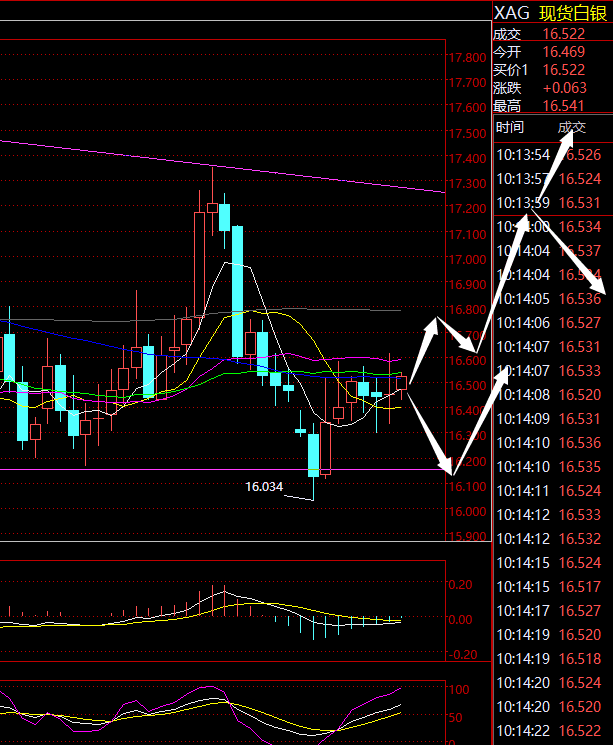Click the 16.500 price axis label

coord(468,385)
